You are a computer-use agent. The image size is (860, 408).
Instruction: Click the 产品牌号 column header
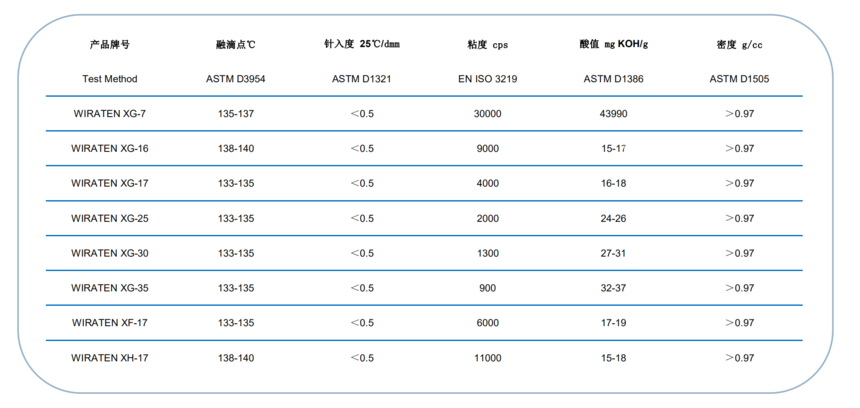pyautogui.click(x=110, y=45)
